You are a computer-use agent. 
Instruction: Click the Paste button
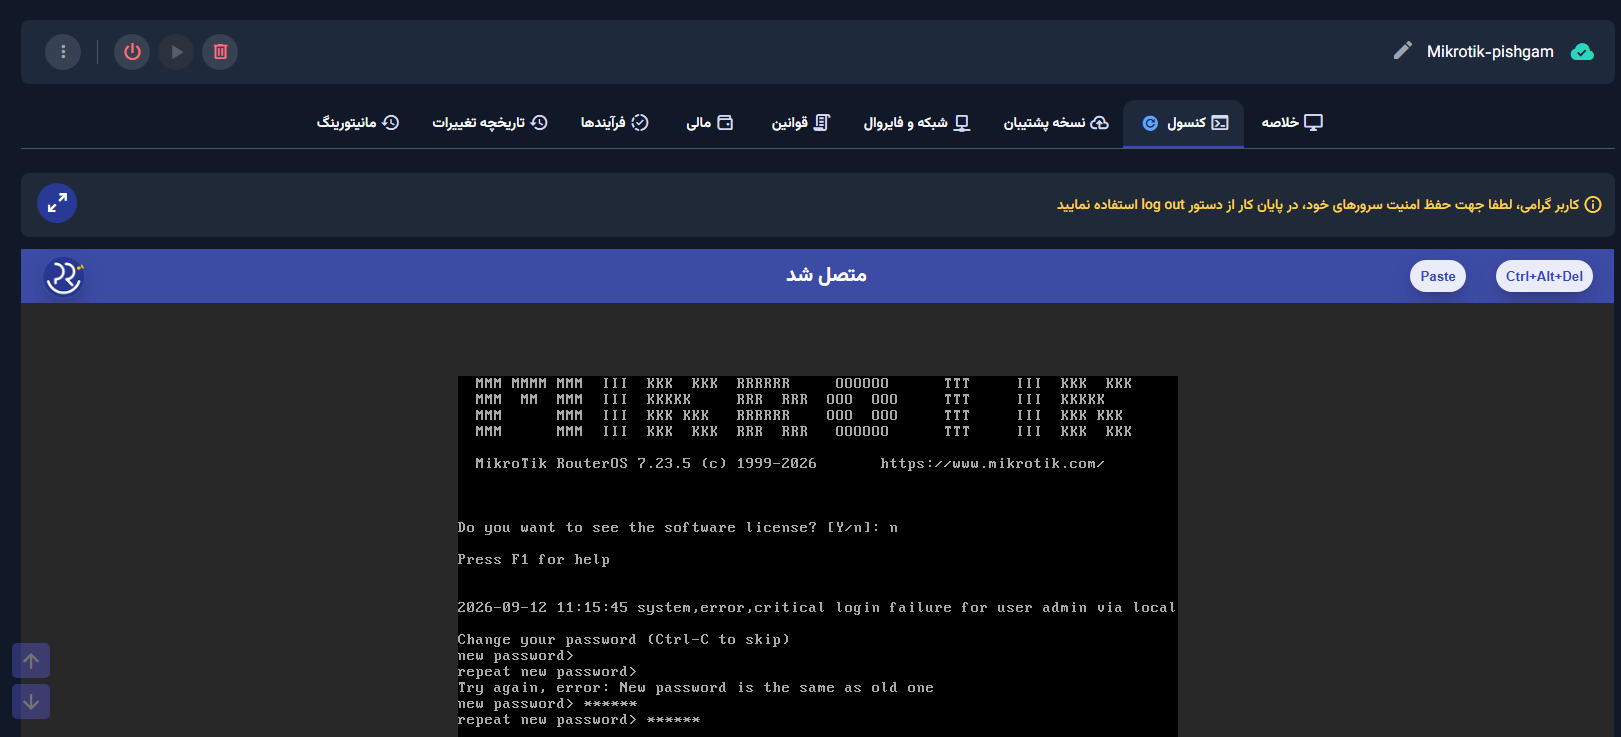coord(1438,276)
